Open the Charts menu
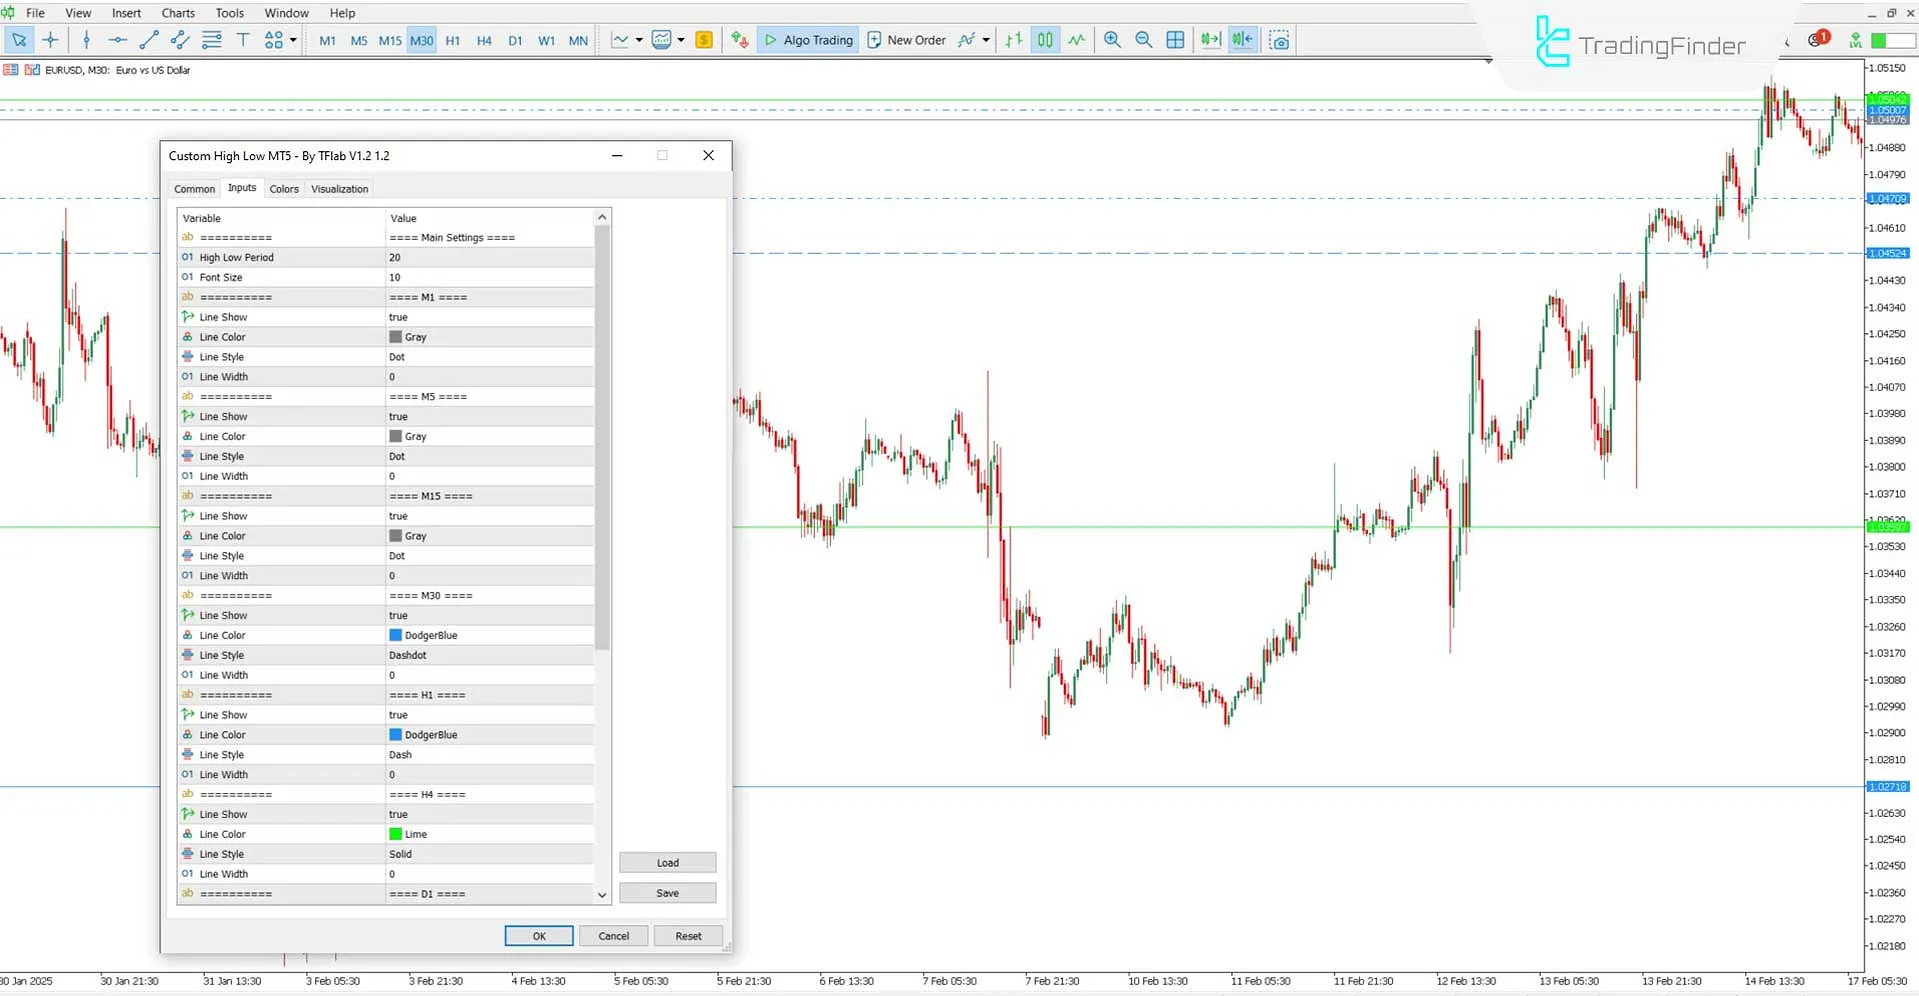The width and height of the screenshot is (1919, 996). pyautogui.click(x=177, y=13)
